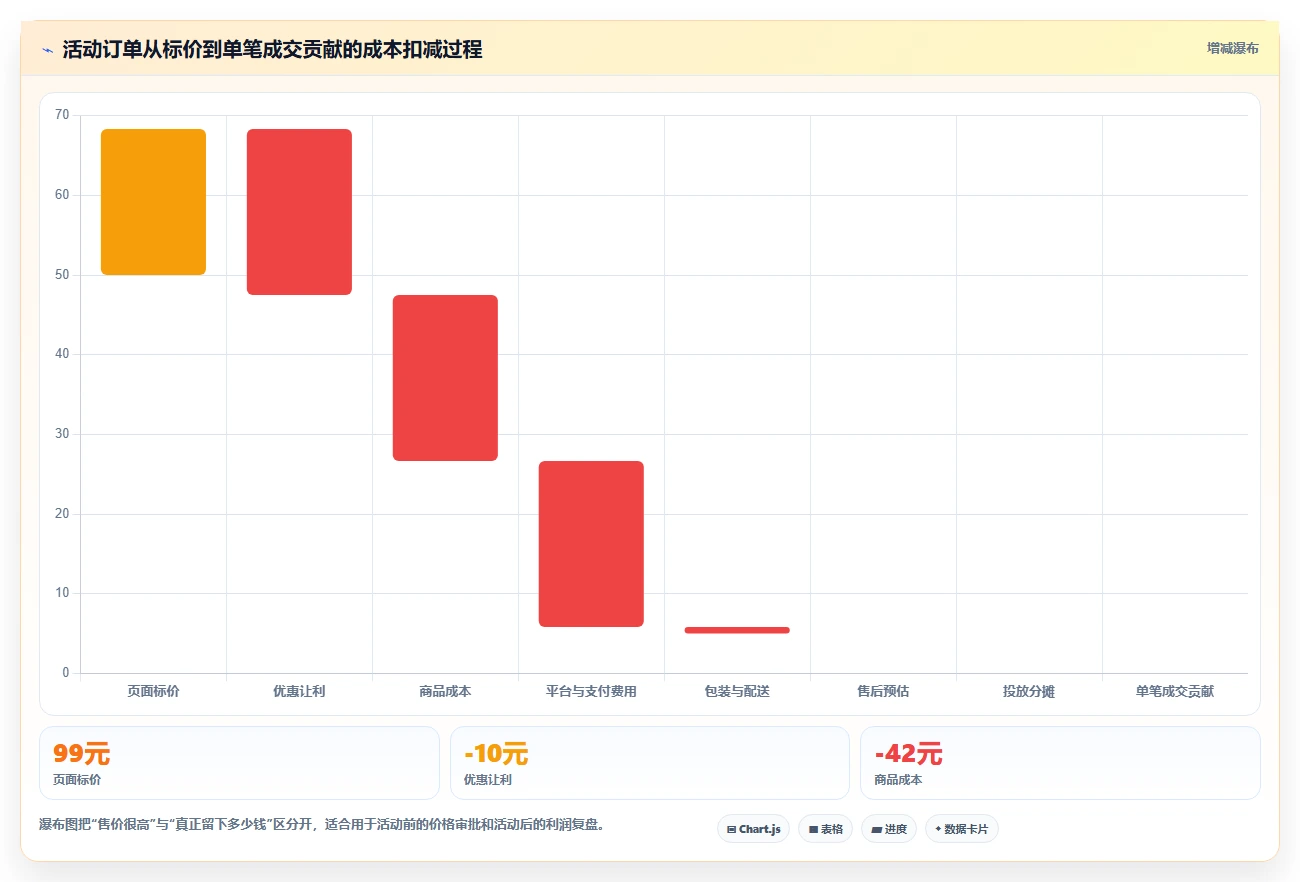The width and height of the screenshot is (1300, 882).
Task: Click the y-axis label 70
Action: click(x=62, y=115)
